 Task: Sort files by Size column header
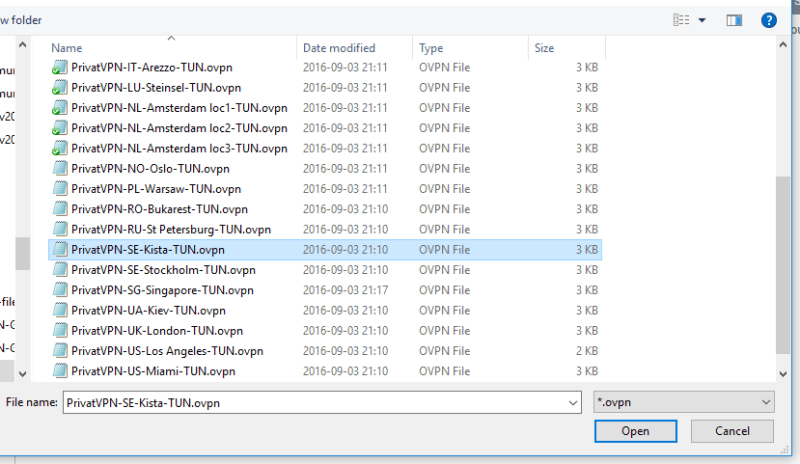point(544,48)
